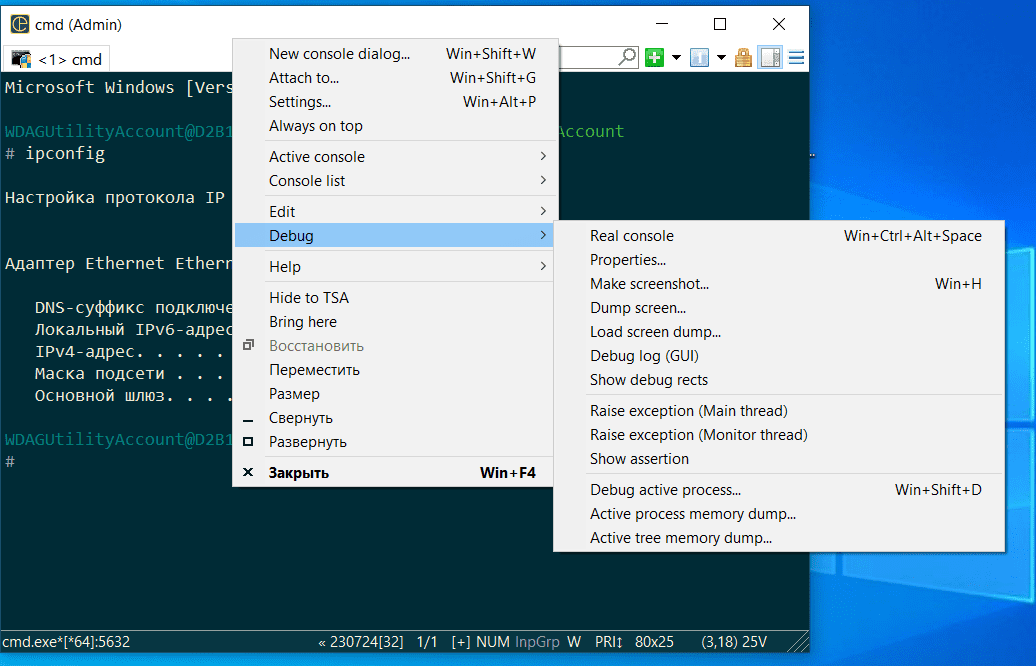Click Свернуть to minimize the window
The image size is (1036, 666).
point(395,418)
